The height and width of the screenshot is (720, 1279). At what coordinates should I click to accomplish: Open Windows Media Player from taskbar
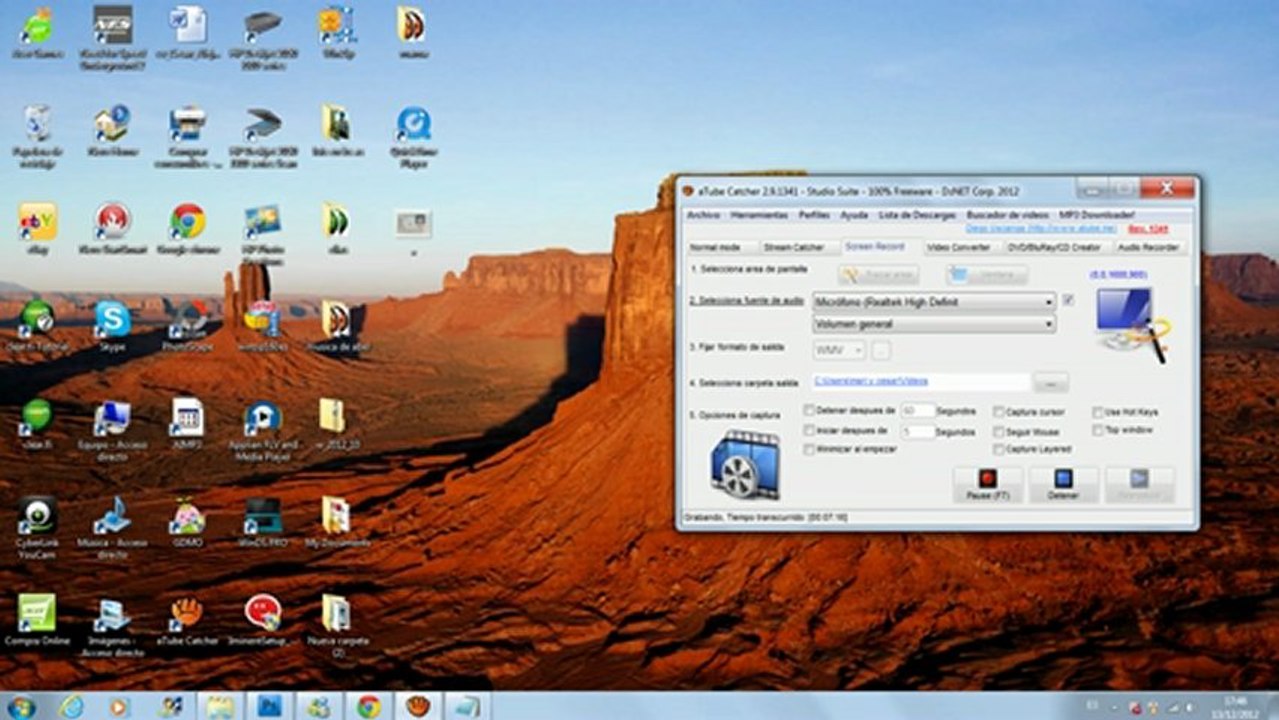119,706
